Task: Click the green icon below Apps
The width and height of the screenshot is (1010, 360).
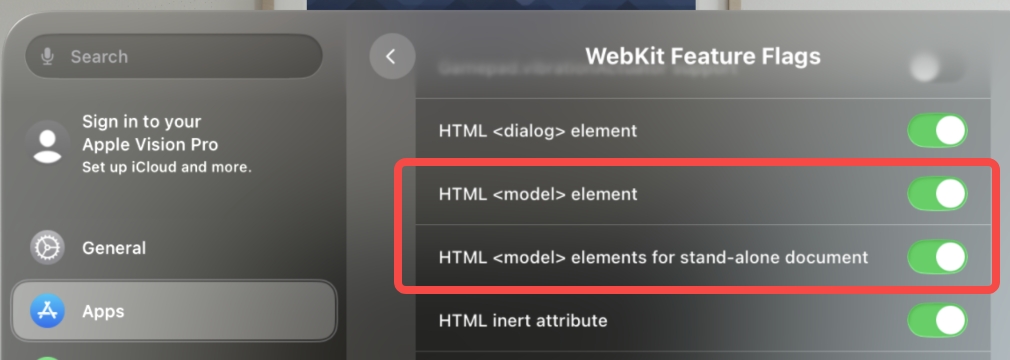Action: pyautogui.click(x=47, y=357)
